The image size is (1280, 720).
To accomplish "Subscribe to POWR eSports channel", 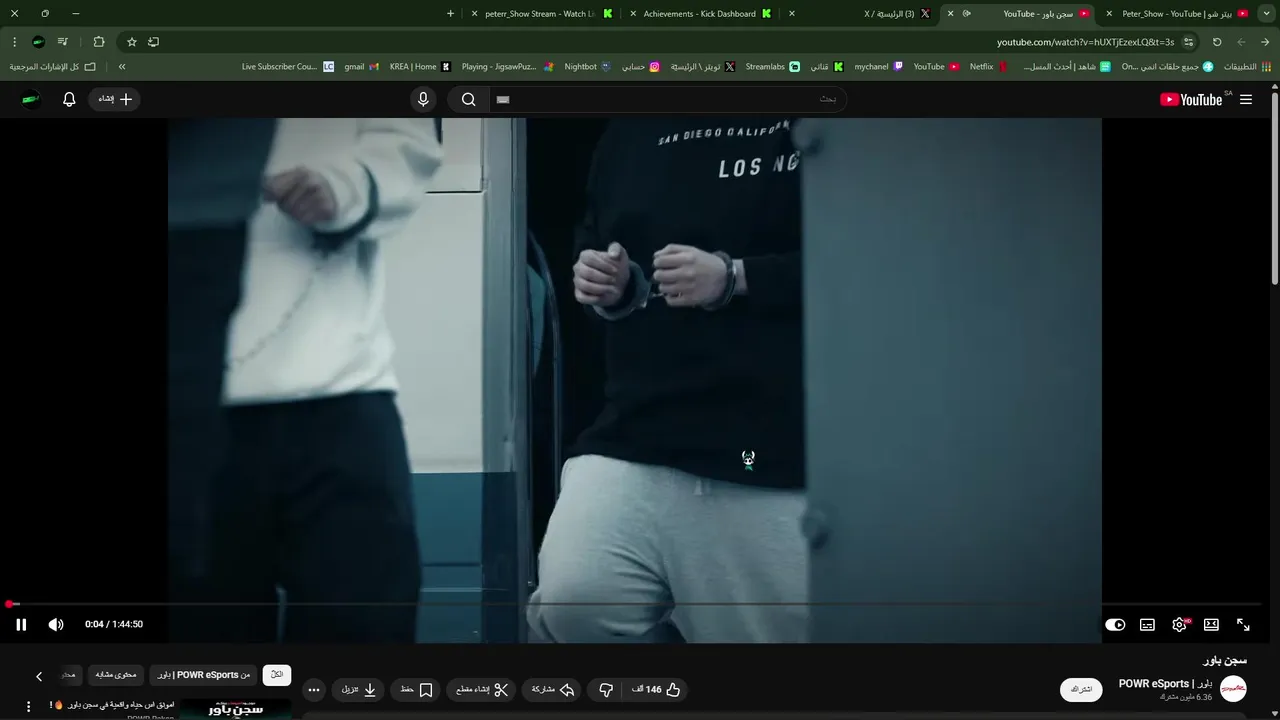I will pyautogui.click(x=1081, y=689).
